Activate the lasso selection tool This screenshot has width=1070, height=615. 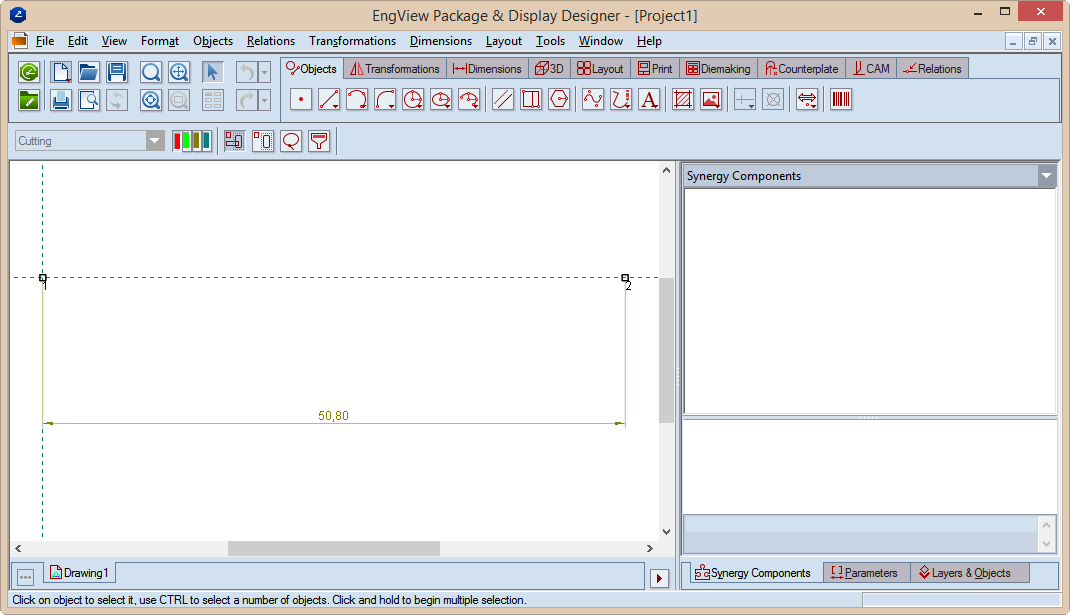pos(291,141)
